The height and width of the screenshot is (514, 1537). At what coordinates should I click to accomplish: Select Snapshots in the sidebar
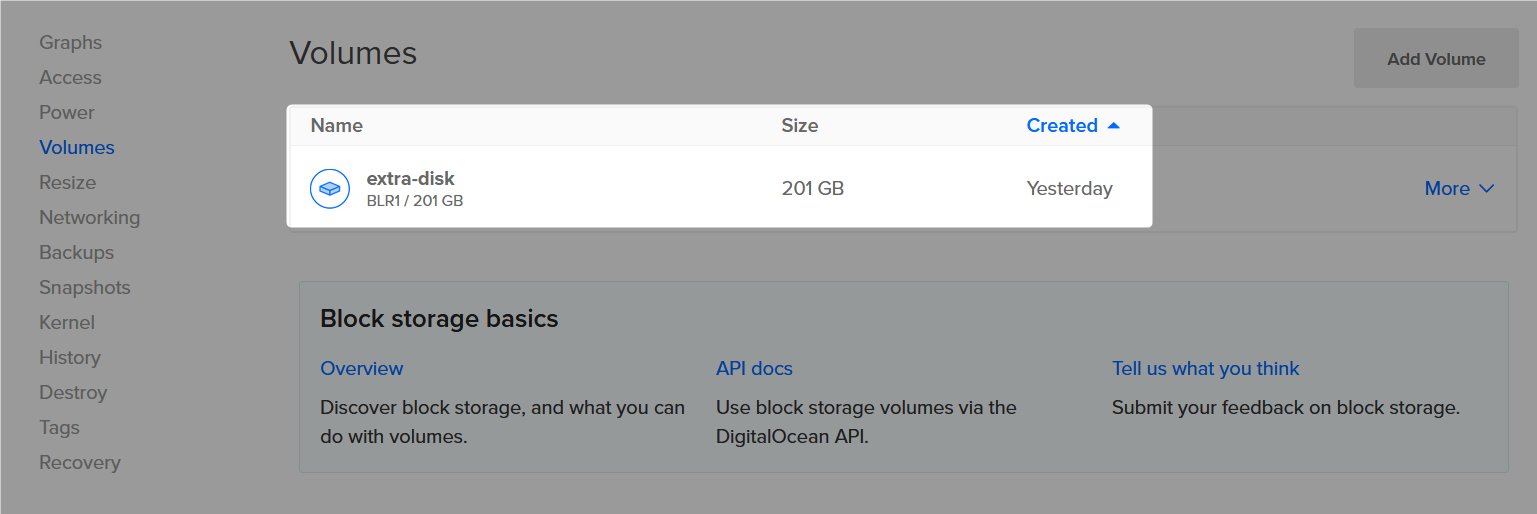[x=84, y=288]
